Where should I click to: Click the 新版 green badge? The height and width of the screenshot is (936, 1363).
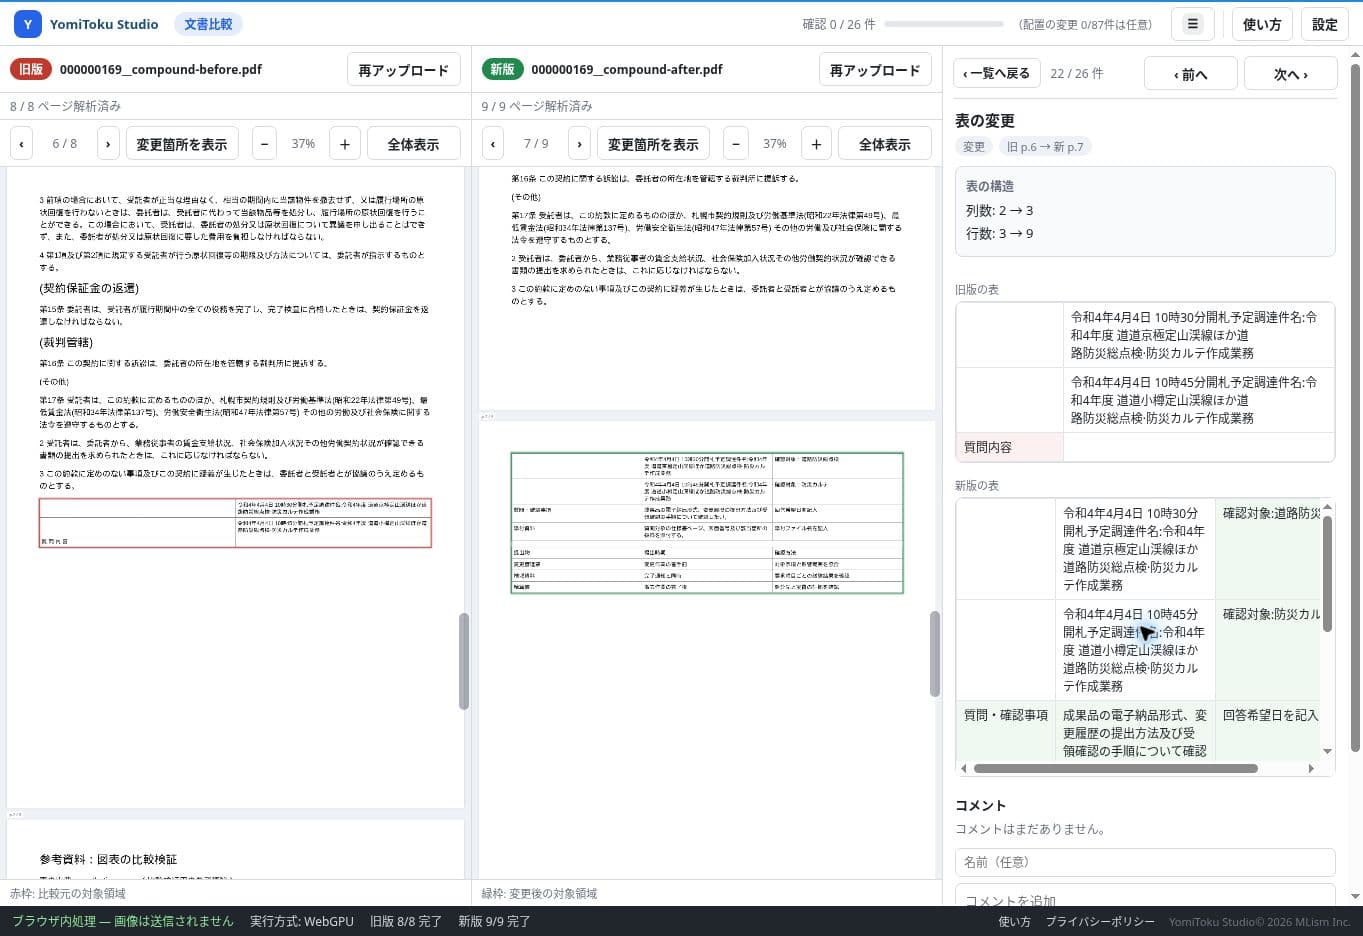point(502,69)
